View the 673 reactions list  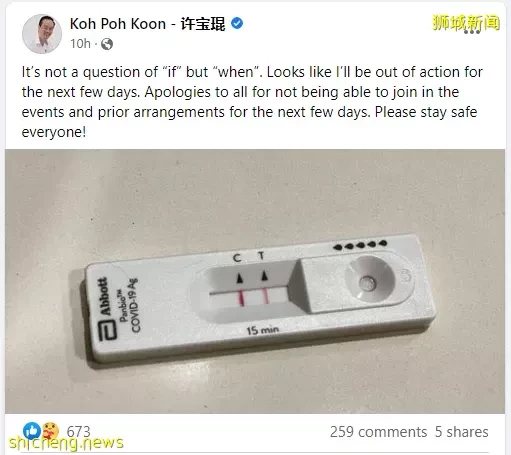tap(78, 431)
